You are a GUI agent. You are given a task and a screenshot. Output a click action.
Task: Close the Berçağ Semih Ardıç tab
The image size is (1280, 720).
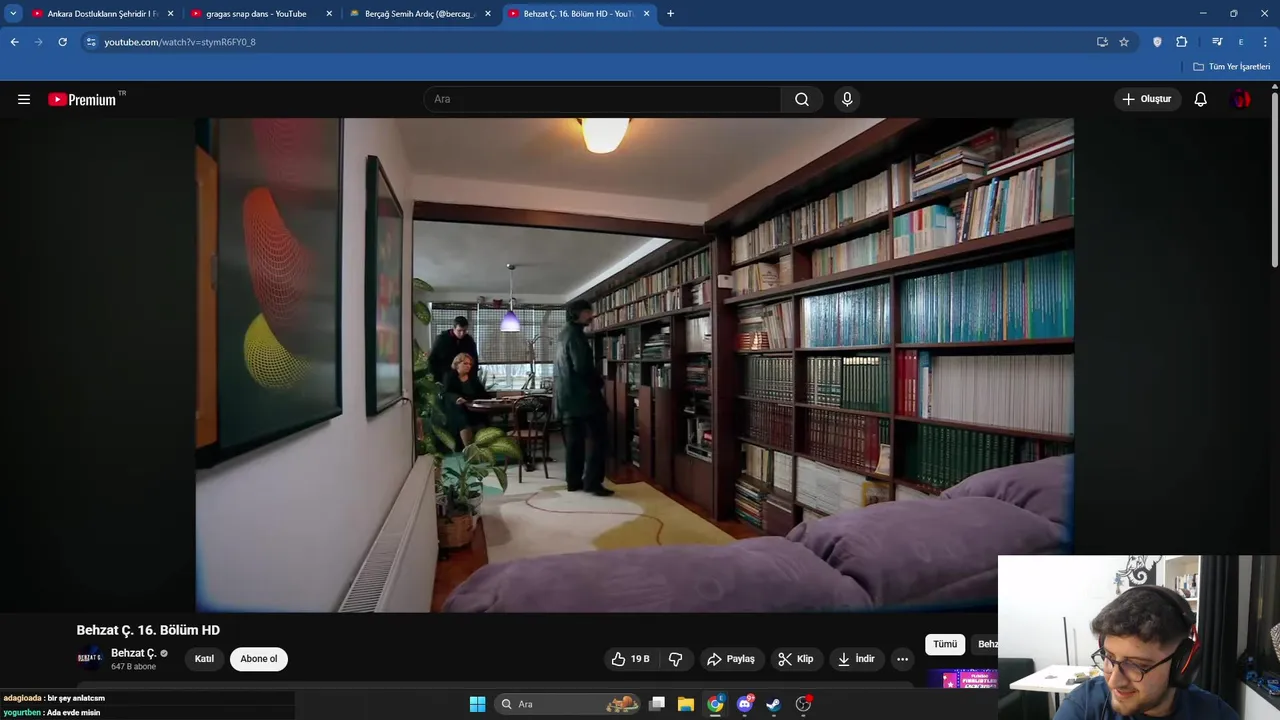click(488, 14)
